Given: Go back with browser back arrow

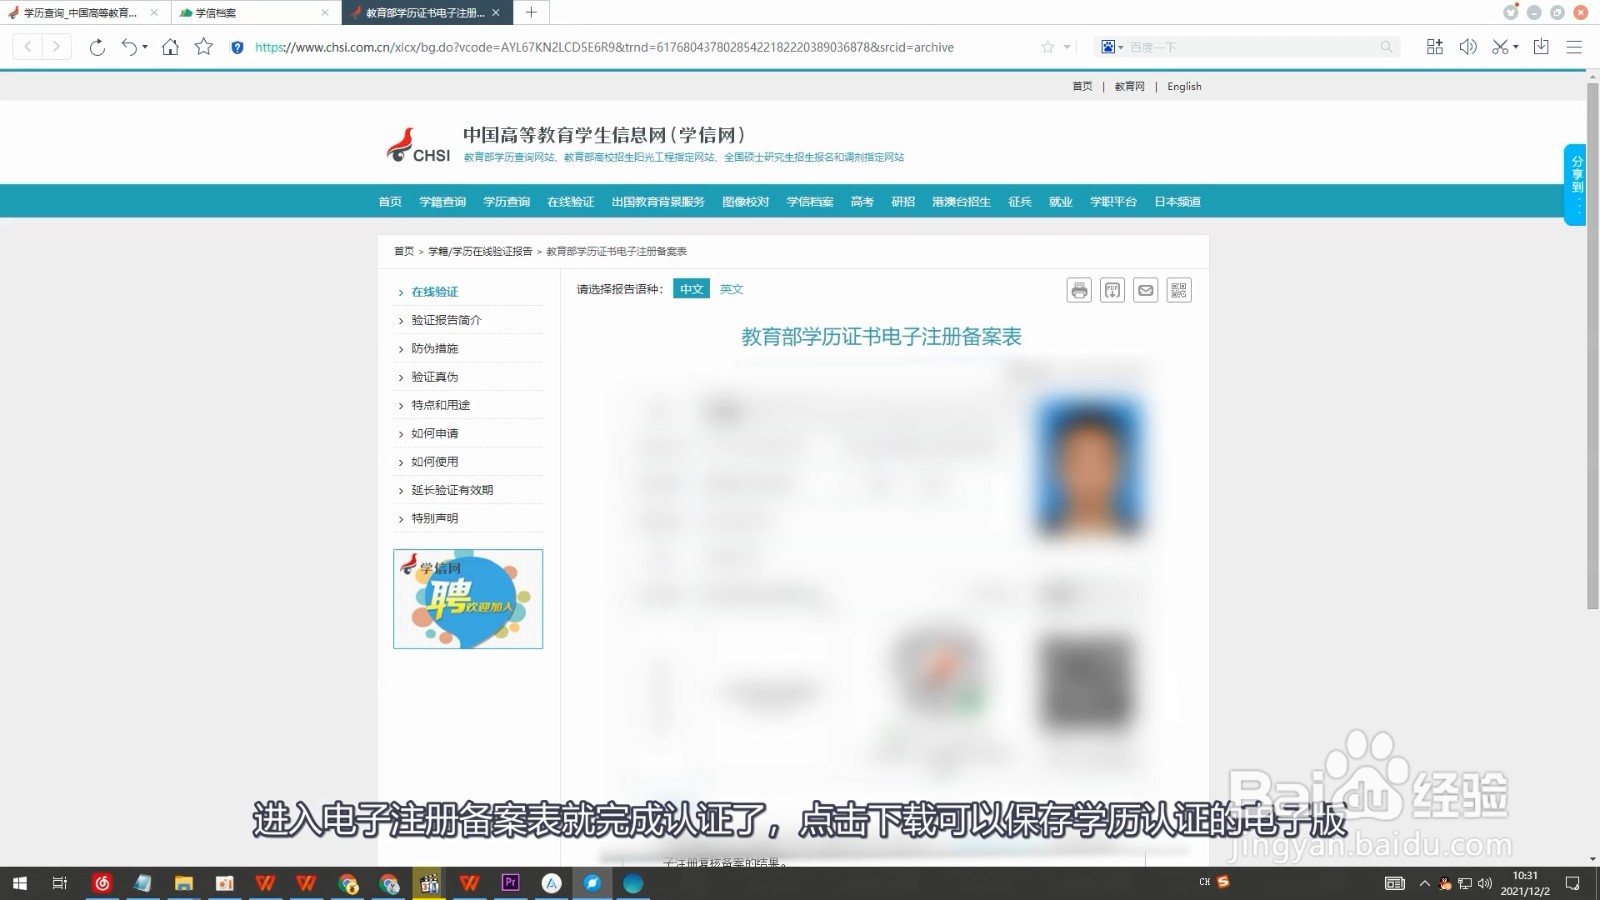Looking at the screenshot, I should point(28,47).
